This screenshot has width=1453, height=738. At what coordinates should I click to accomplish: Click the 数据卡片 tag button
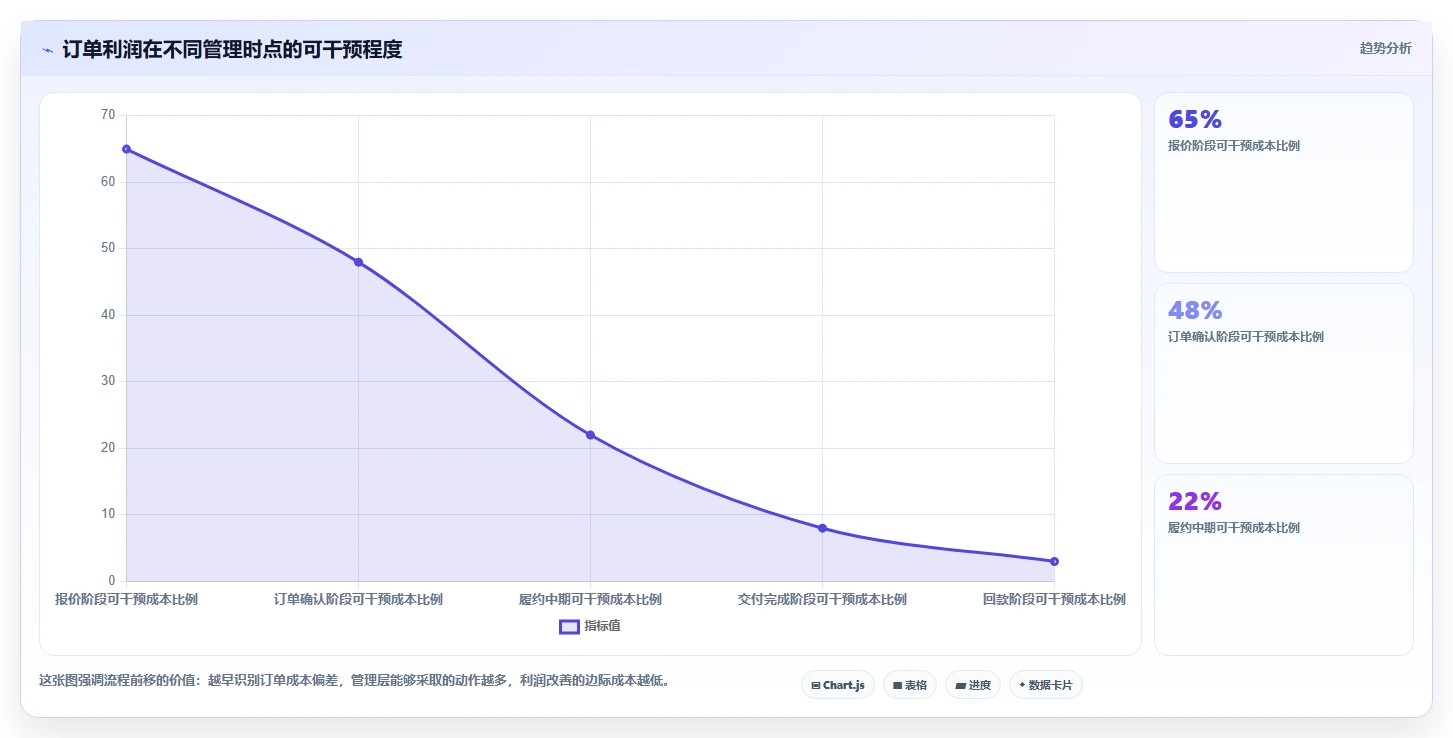coord(1045,685)
